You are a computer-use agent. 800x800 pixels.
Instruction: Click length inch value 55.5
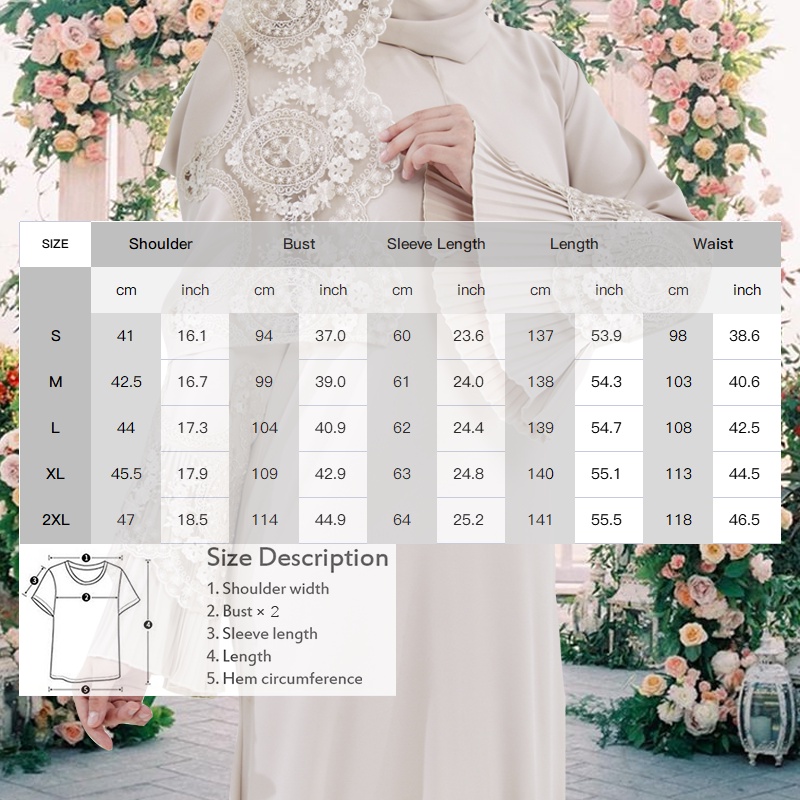click(606, 520)
